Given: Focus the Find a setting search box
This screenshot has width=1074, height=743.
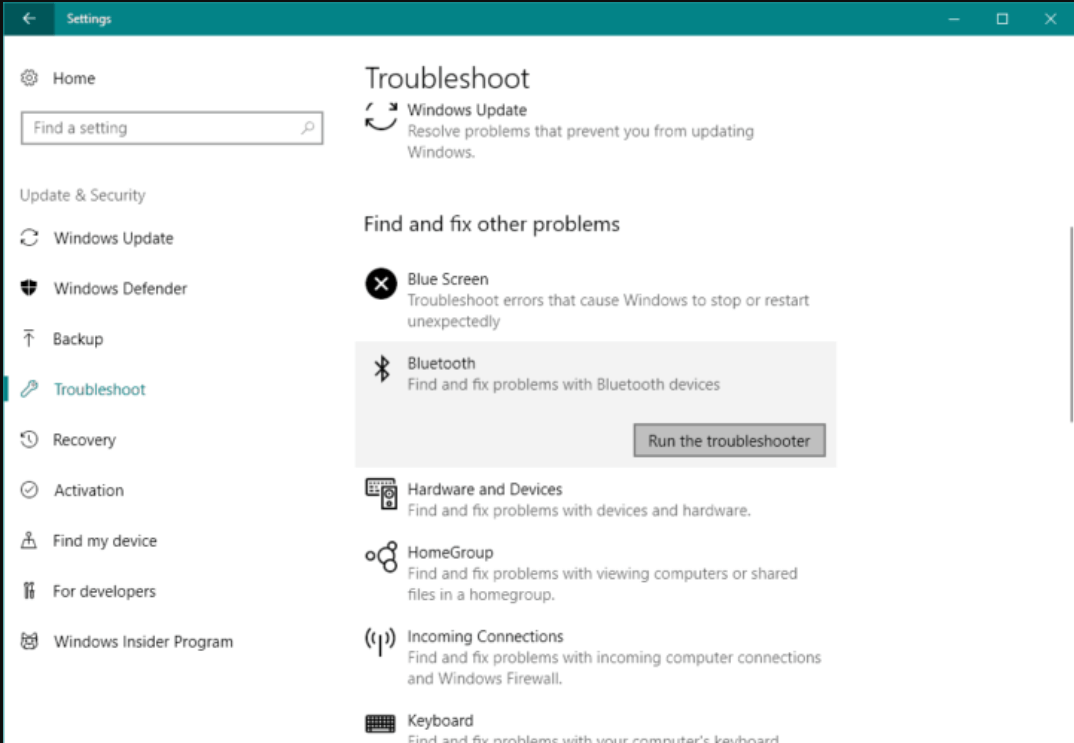Looking at the screenshot, I should tap(160, 128).
